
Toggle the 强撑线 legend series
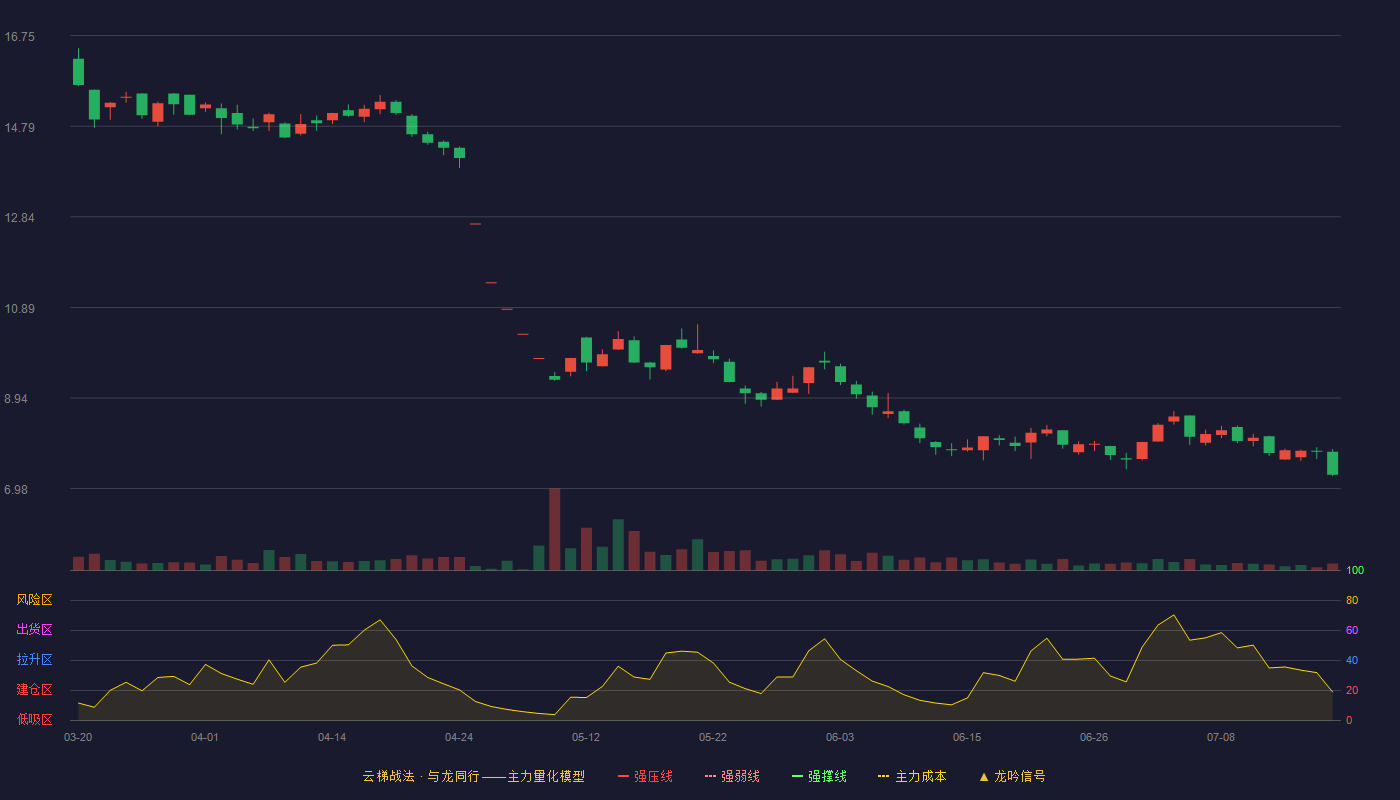[819, 776]
